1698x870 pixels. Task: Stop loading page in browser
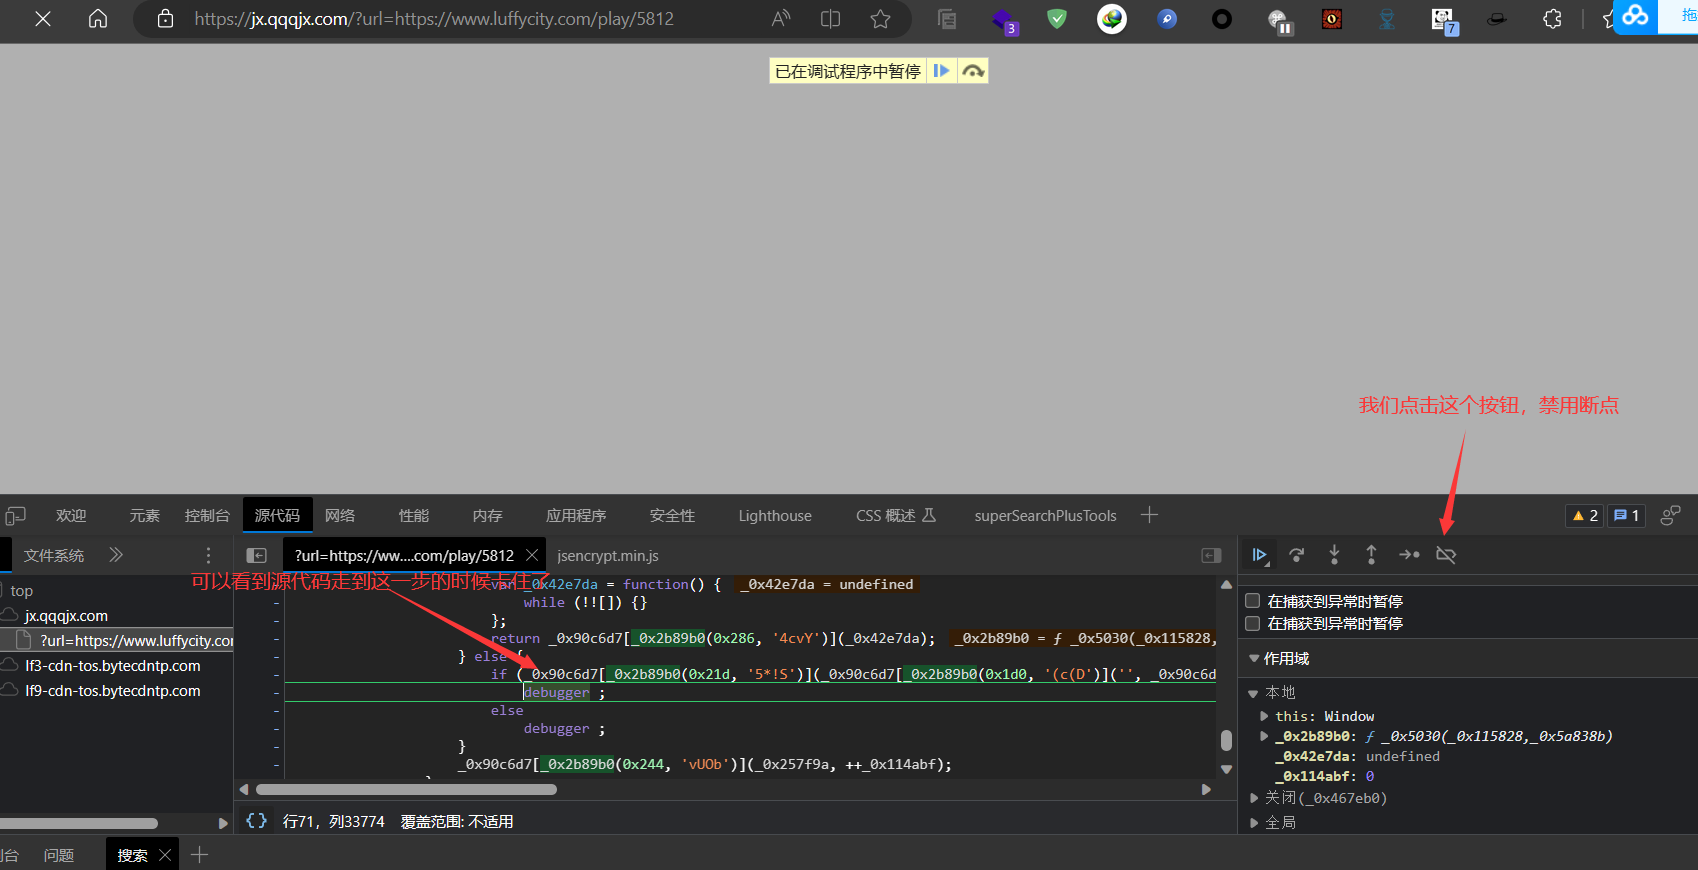pyautogui.click(x=43, y=19)
